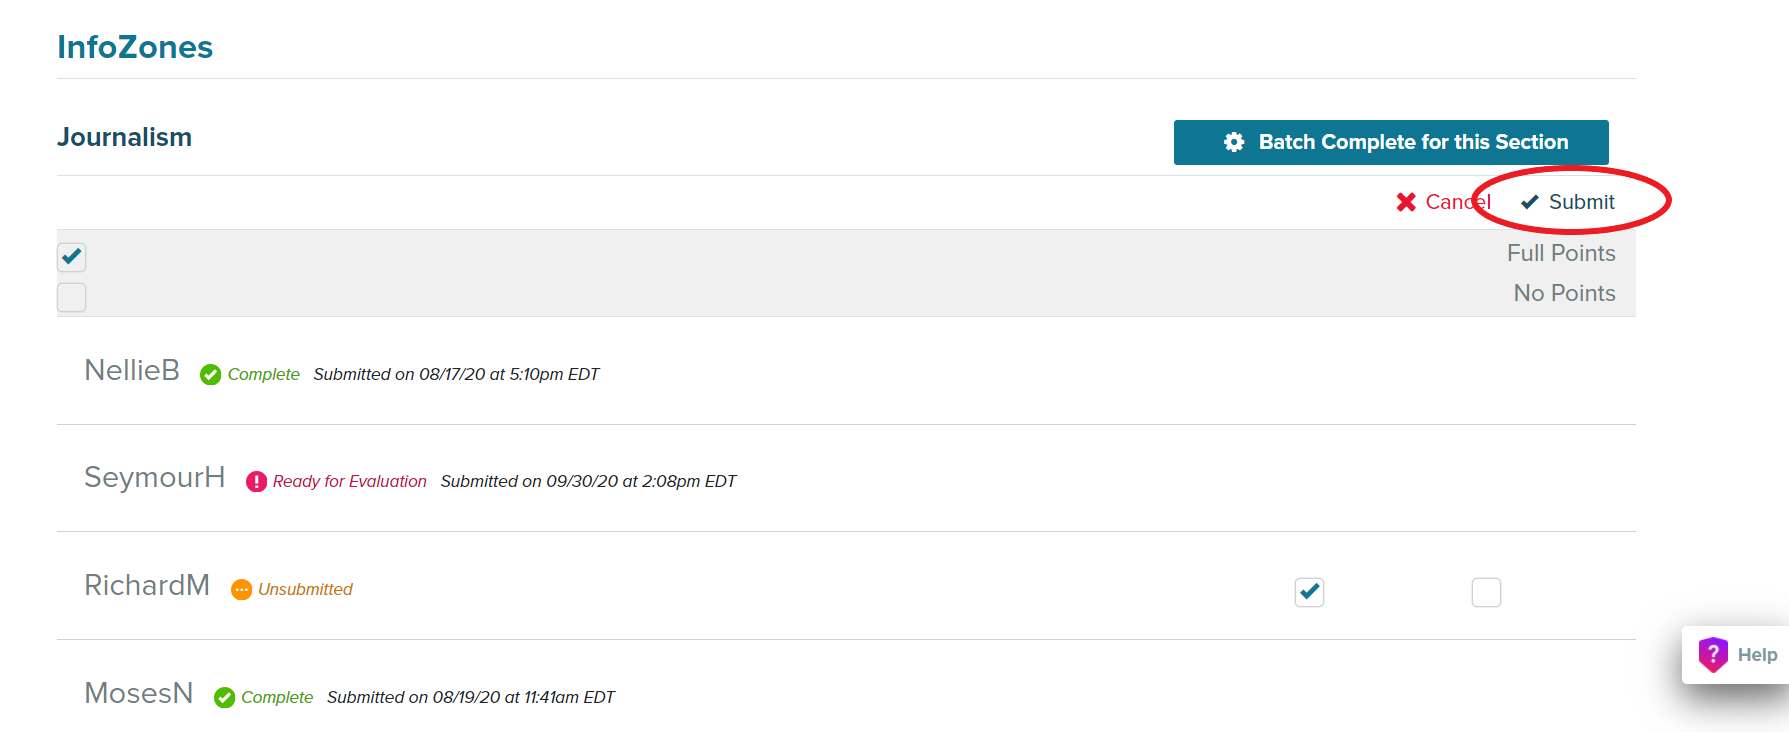The image size is (1789, 732).
Task: Click NellieB's green Complete status icon
Action: point(210,375)
